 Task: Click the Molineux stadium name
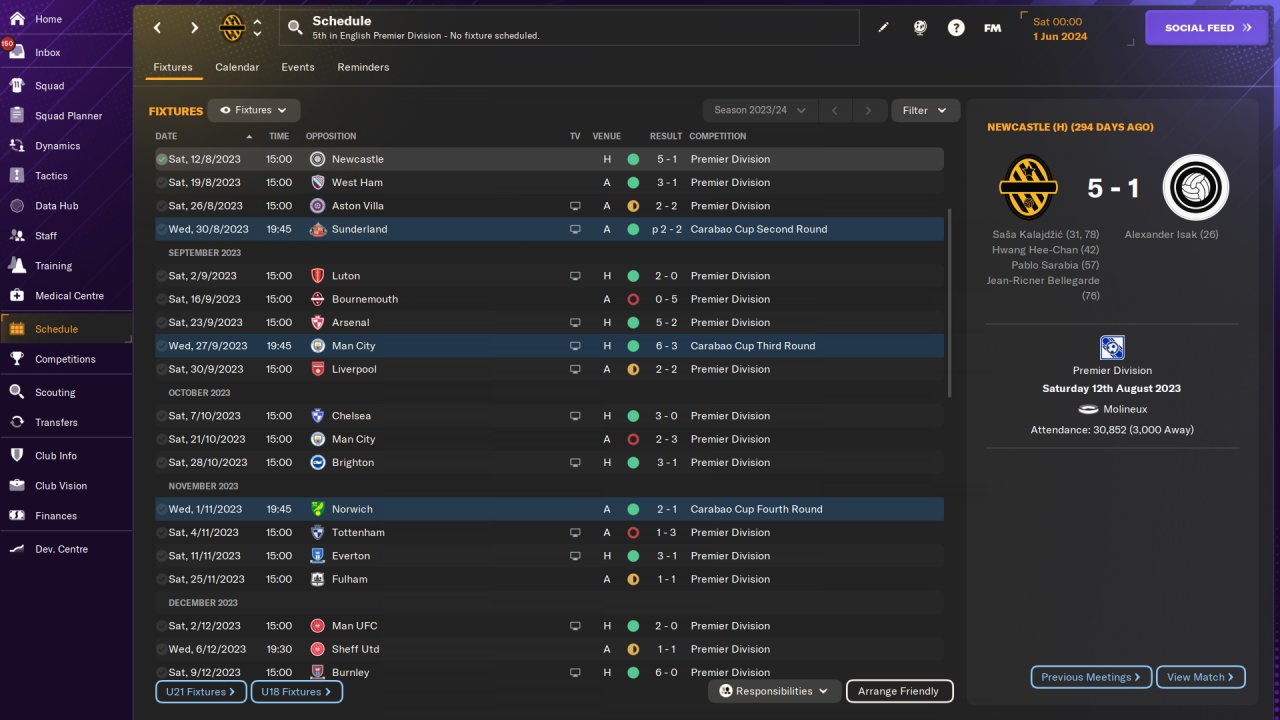click(x=1125, y=409)
